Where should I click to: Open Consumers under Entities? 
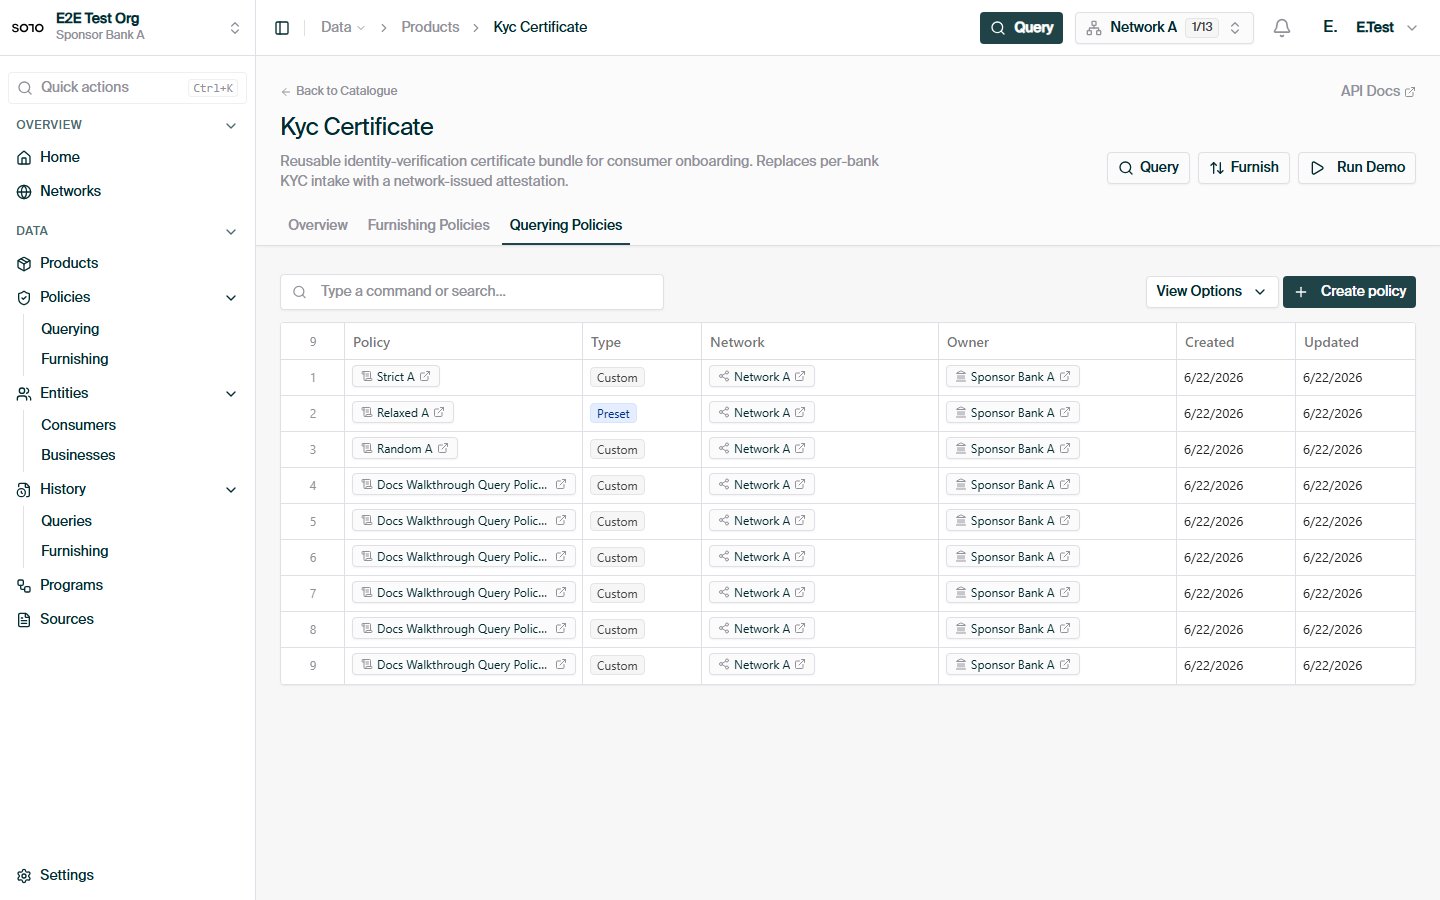(78, 425)
